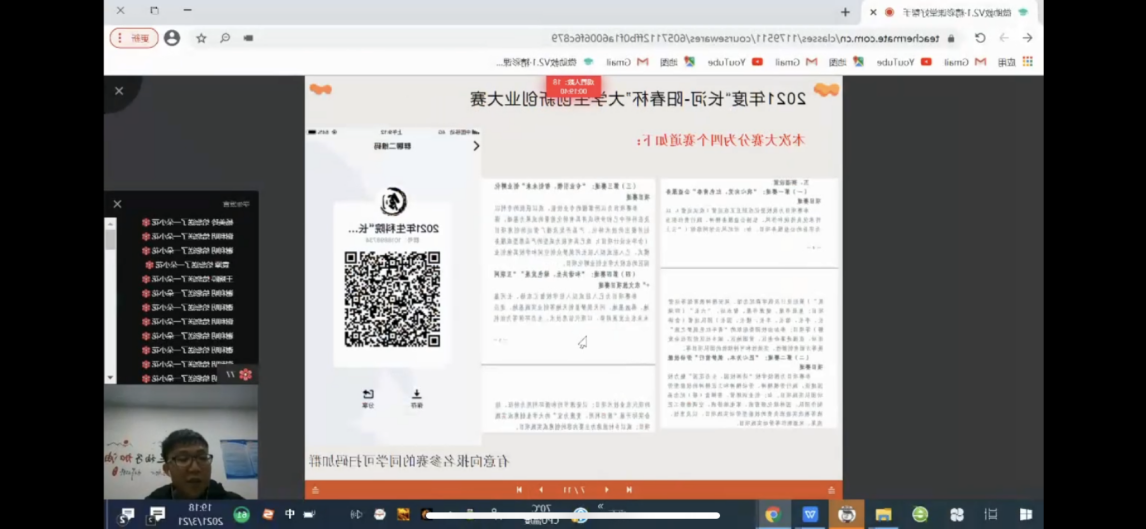Open a new tab with plus icon

coord(845,12)
